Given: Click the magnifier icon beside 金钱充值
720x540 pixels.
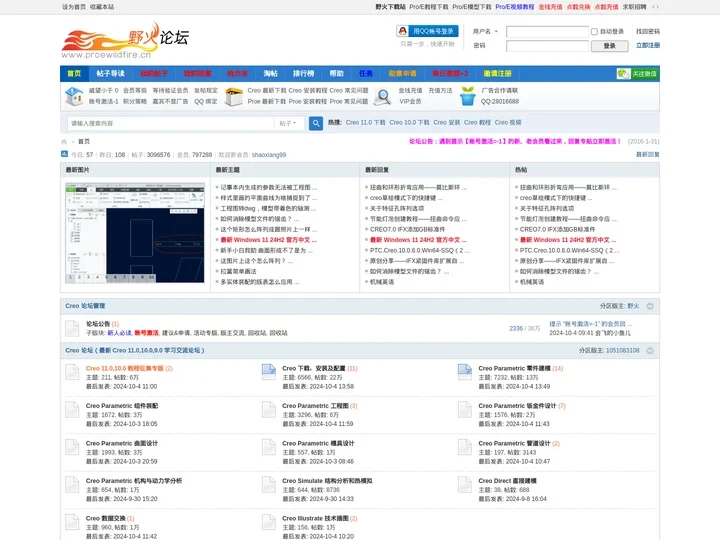Looking at the screenshot, I should click(x=382, y=96).
